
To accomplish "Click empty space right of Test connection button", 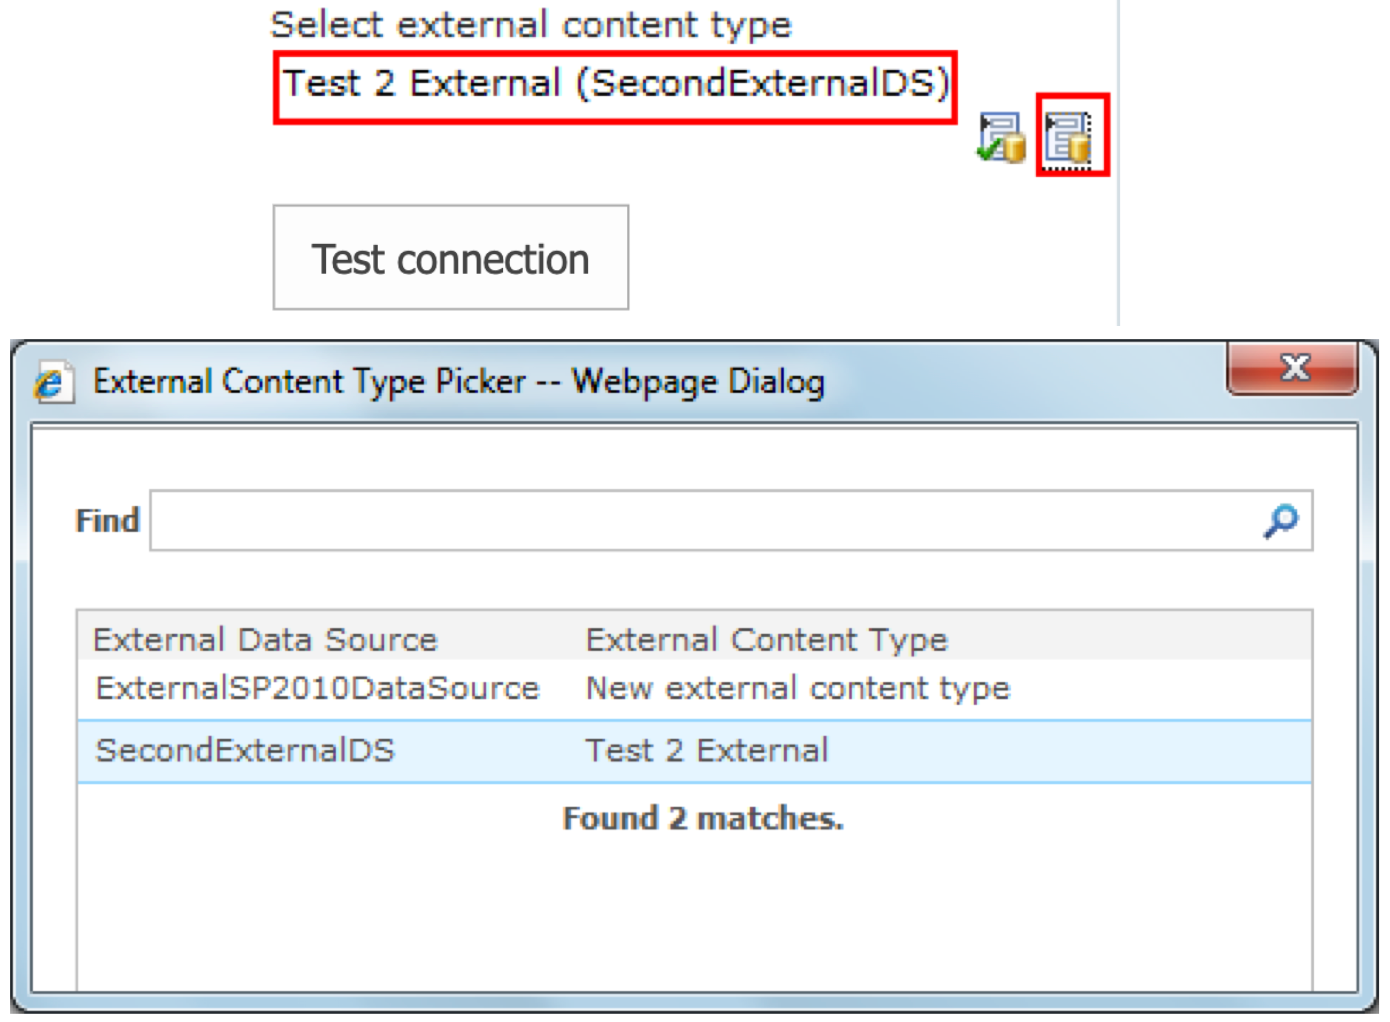I will (x=860, y=258).
